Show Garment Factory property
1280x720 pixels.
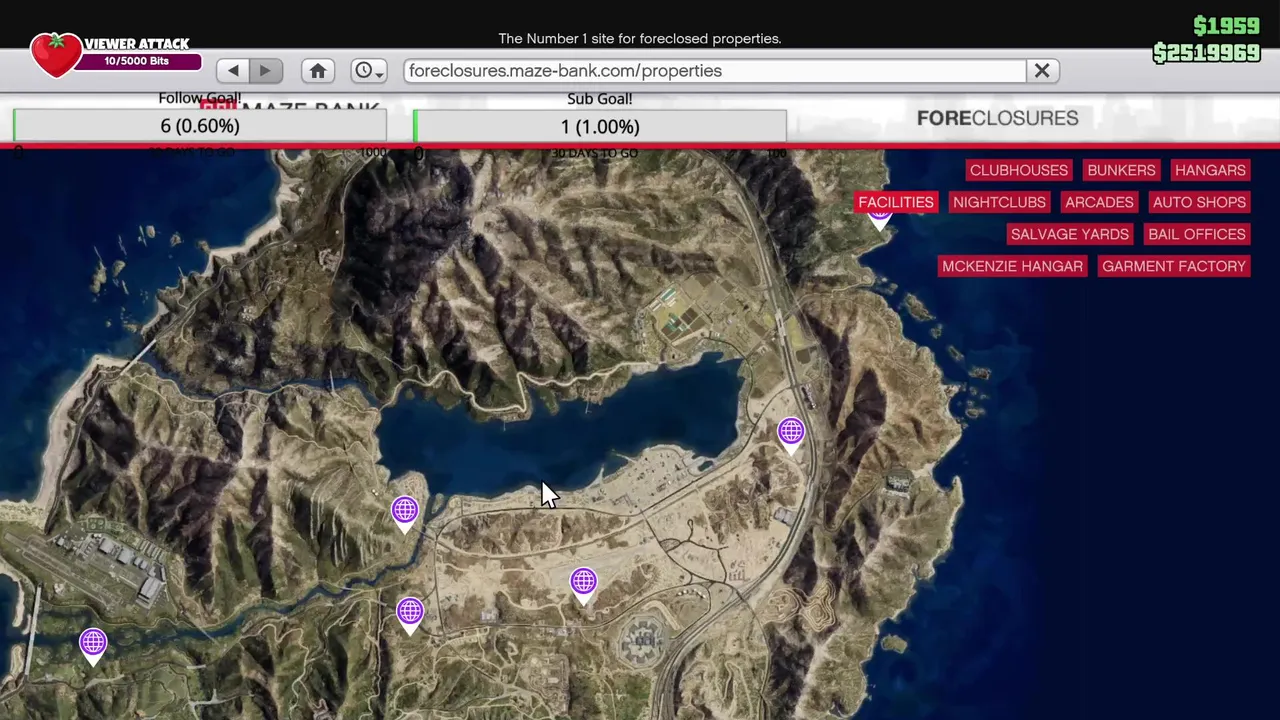point(1174,266)
